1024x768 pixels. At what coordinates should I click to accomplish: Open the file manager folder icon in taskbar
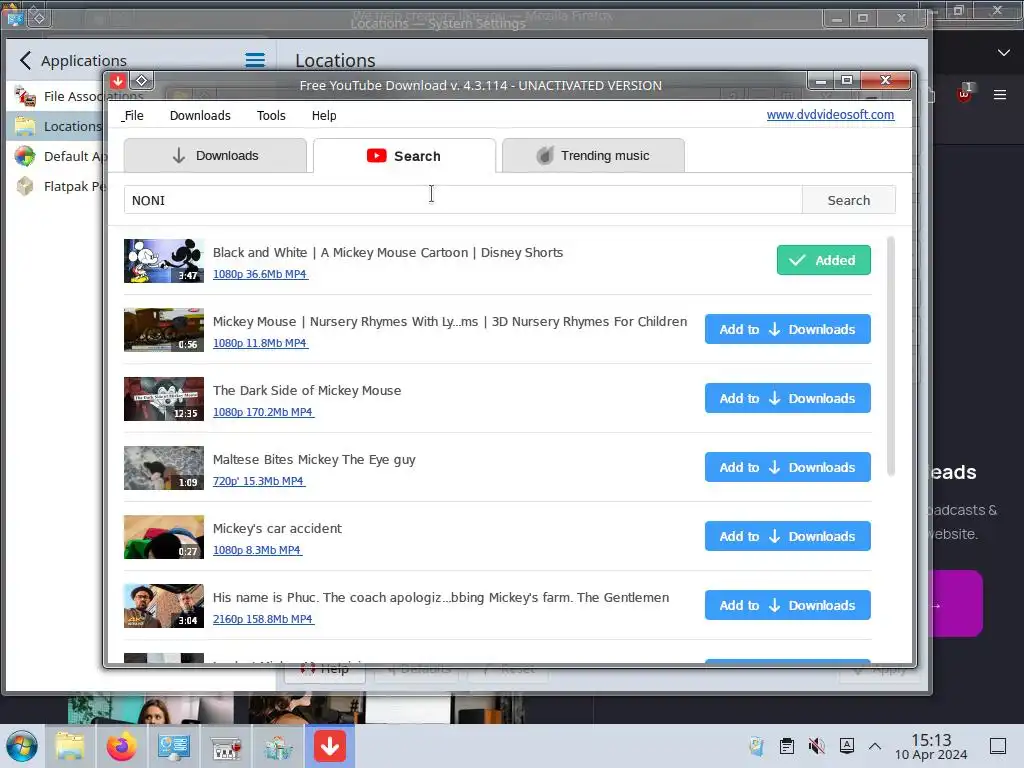pos(70,746)
